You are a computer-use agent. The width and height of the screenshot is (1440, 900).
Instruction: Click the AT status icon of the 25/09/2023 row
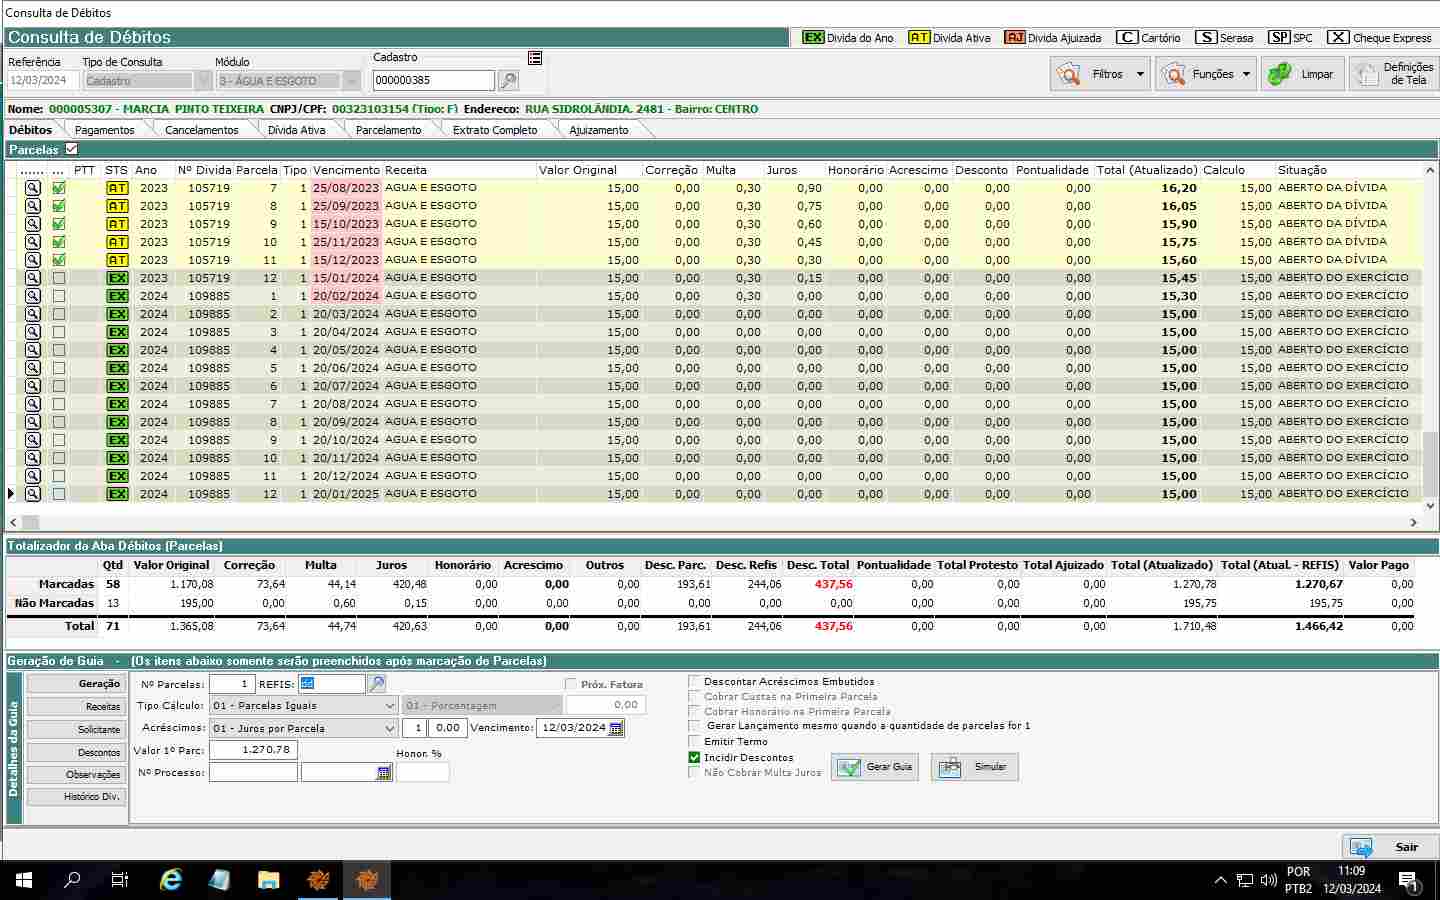tap(117, 206)
